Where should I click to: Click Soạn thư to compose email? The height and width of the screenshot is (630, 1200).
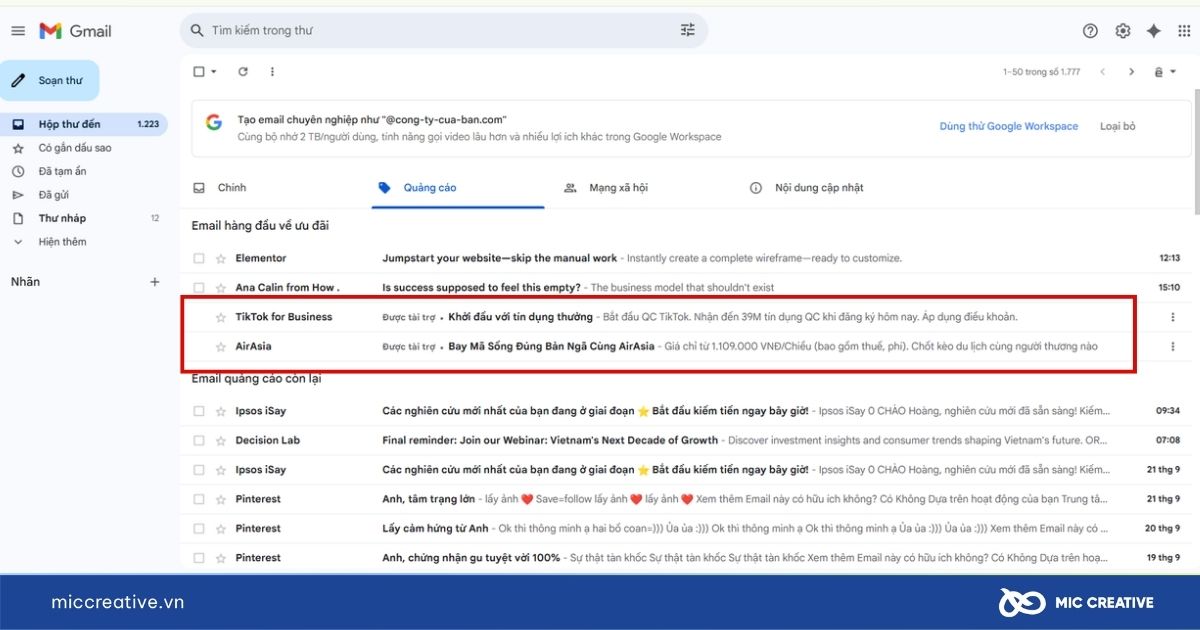[50, 80]
